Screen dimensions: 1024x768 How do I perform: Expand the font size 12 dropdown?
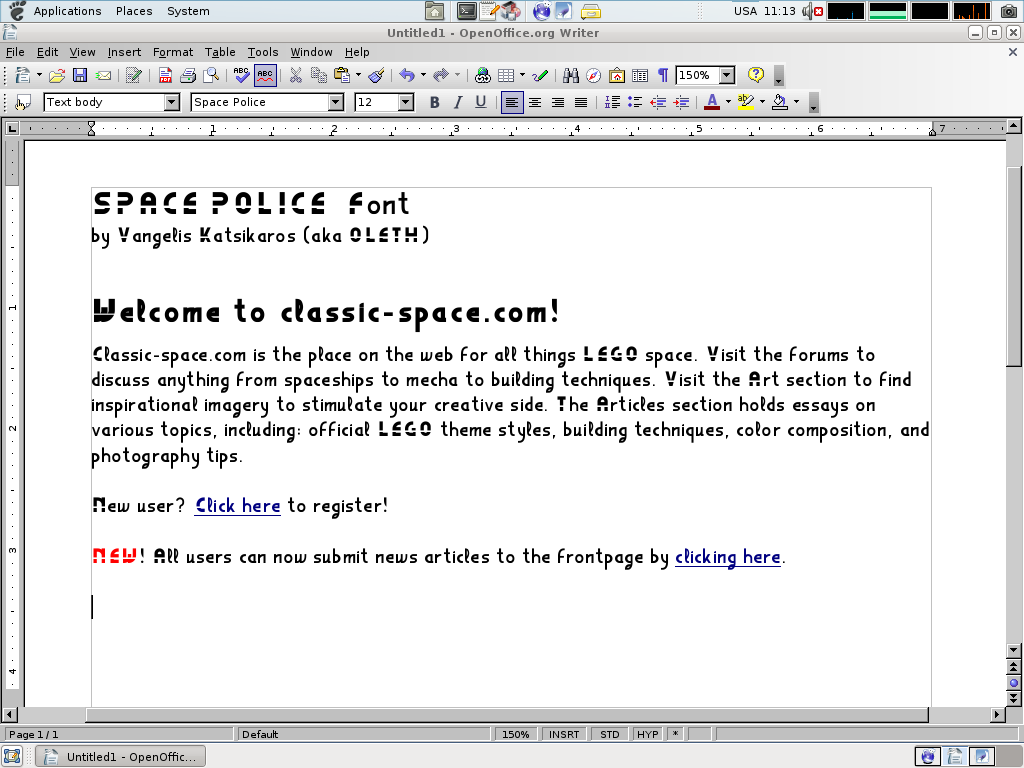[406, 103]
